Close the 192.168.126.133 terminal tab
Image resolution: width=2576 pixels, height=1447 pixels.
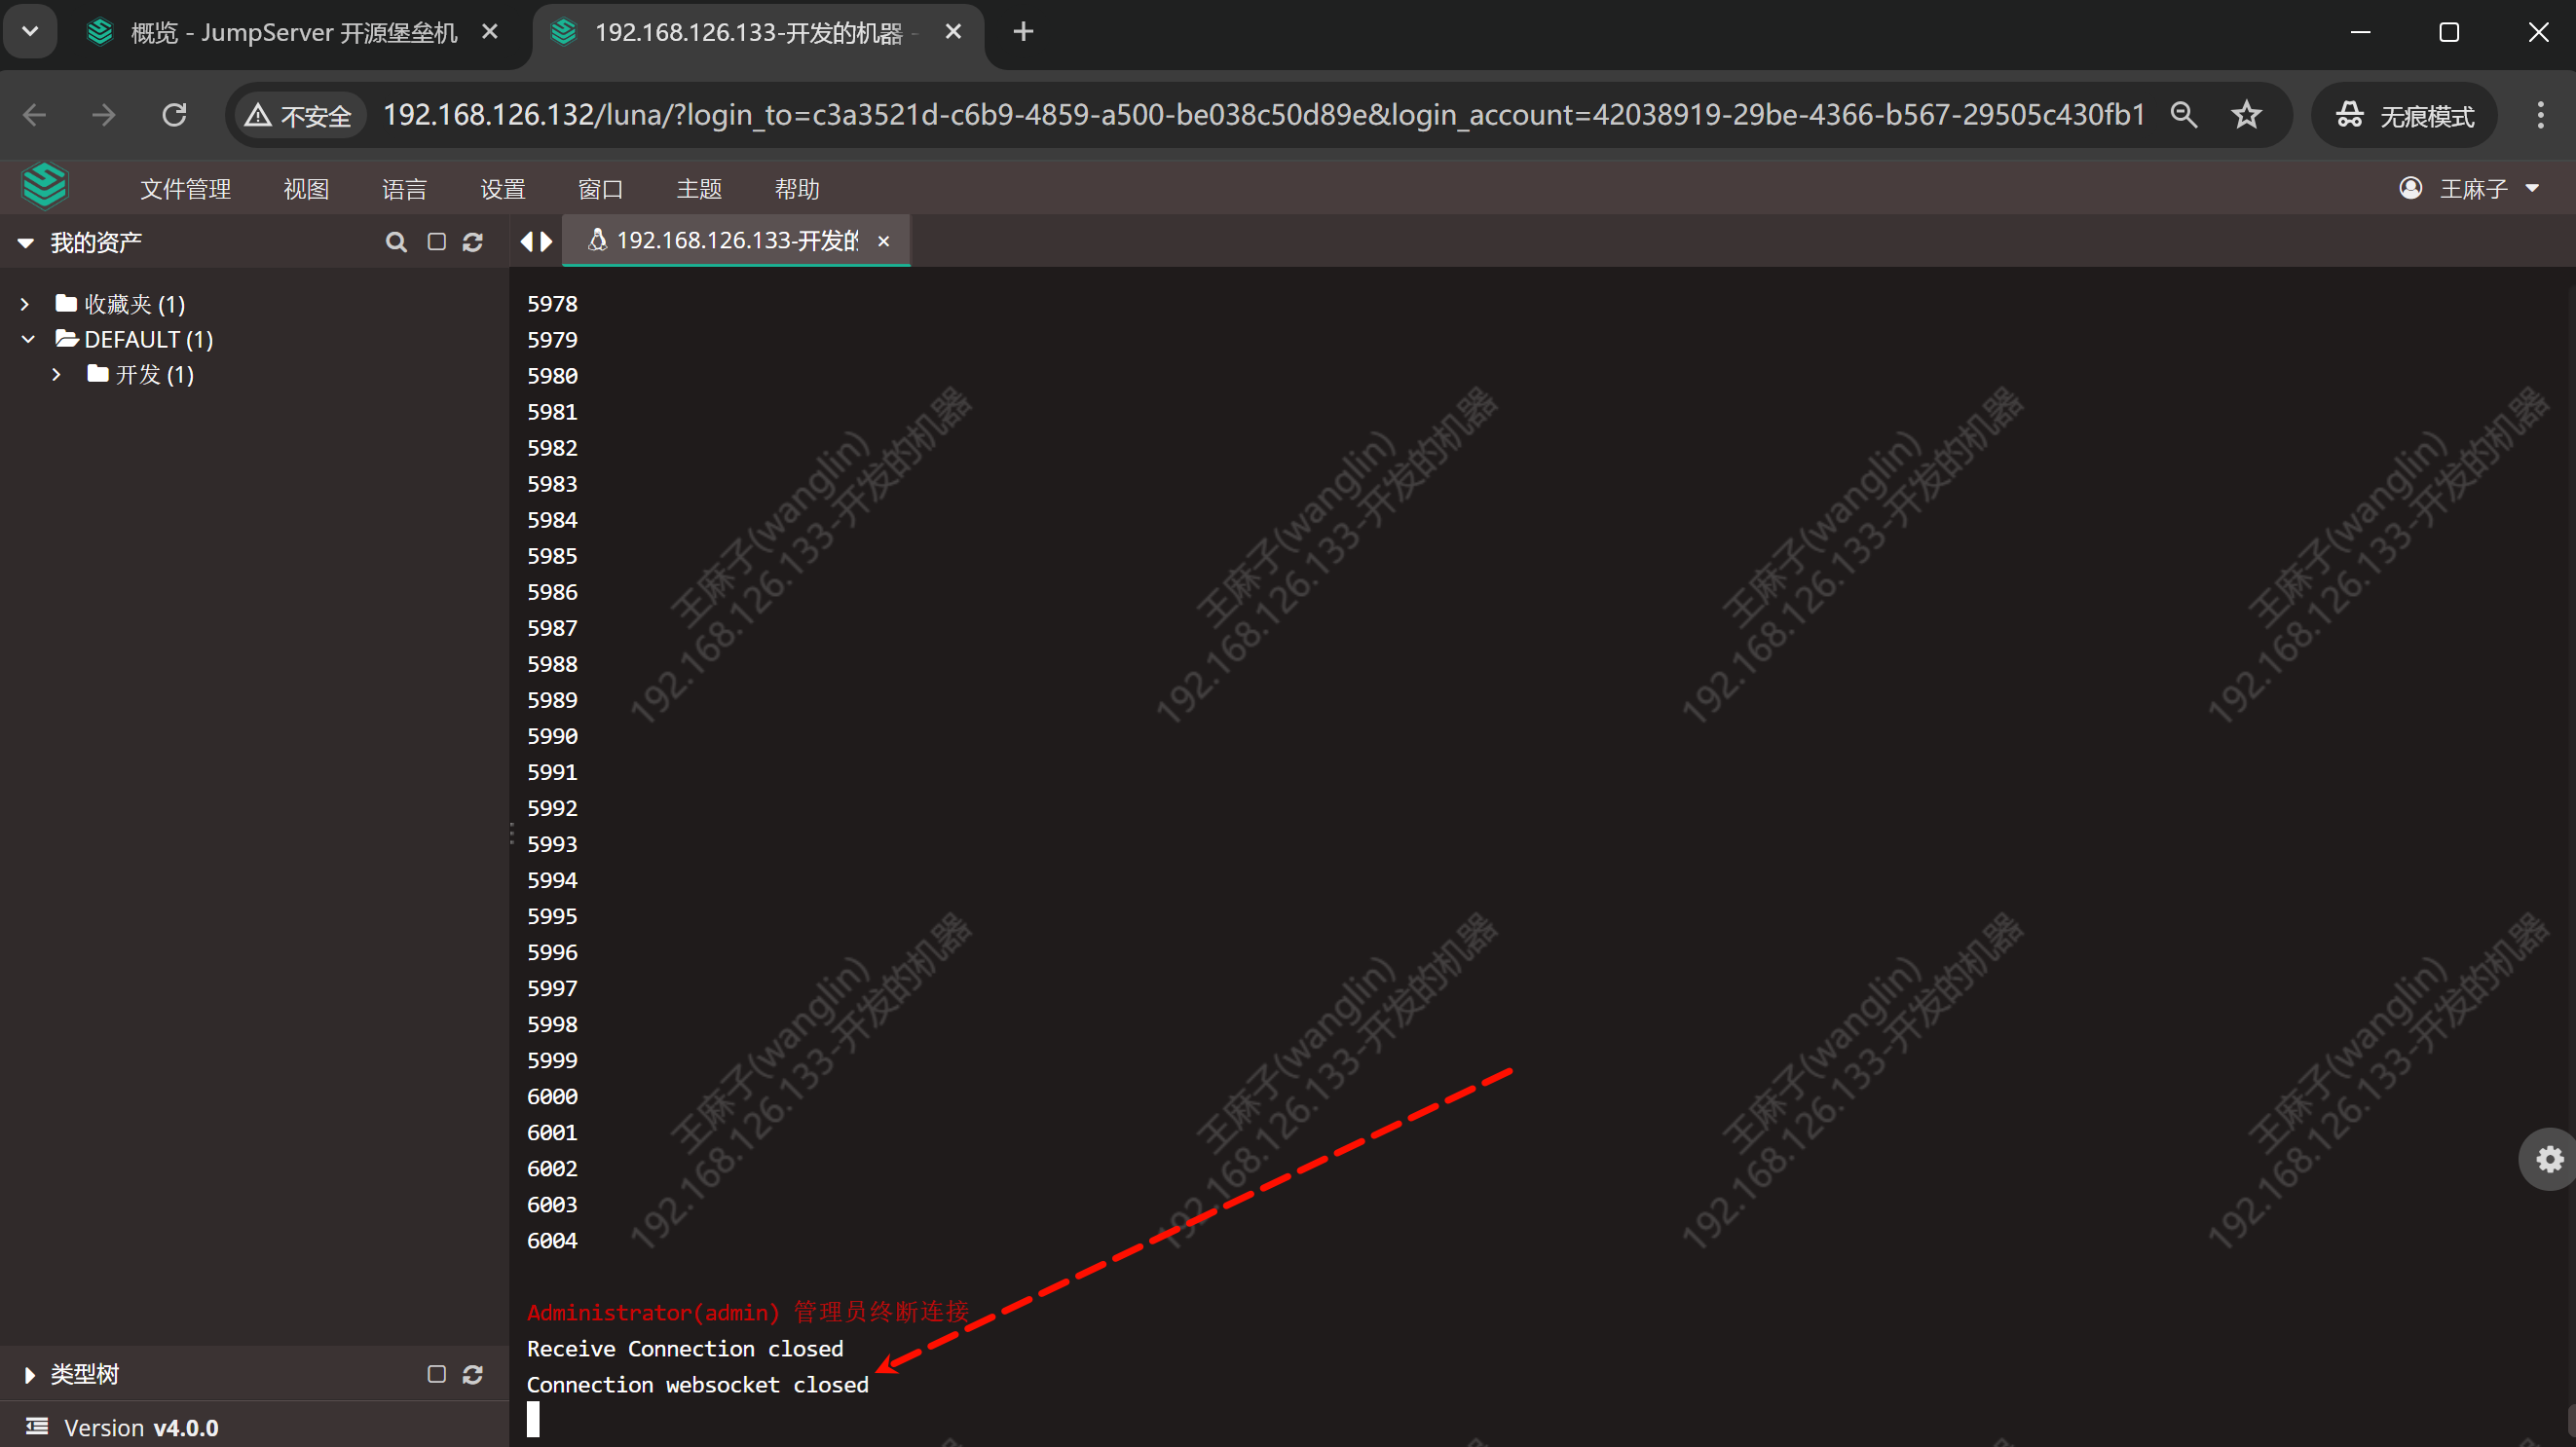click(x=883, y=241)
